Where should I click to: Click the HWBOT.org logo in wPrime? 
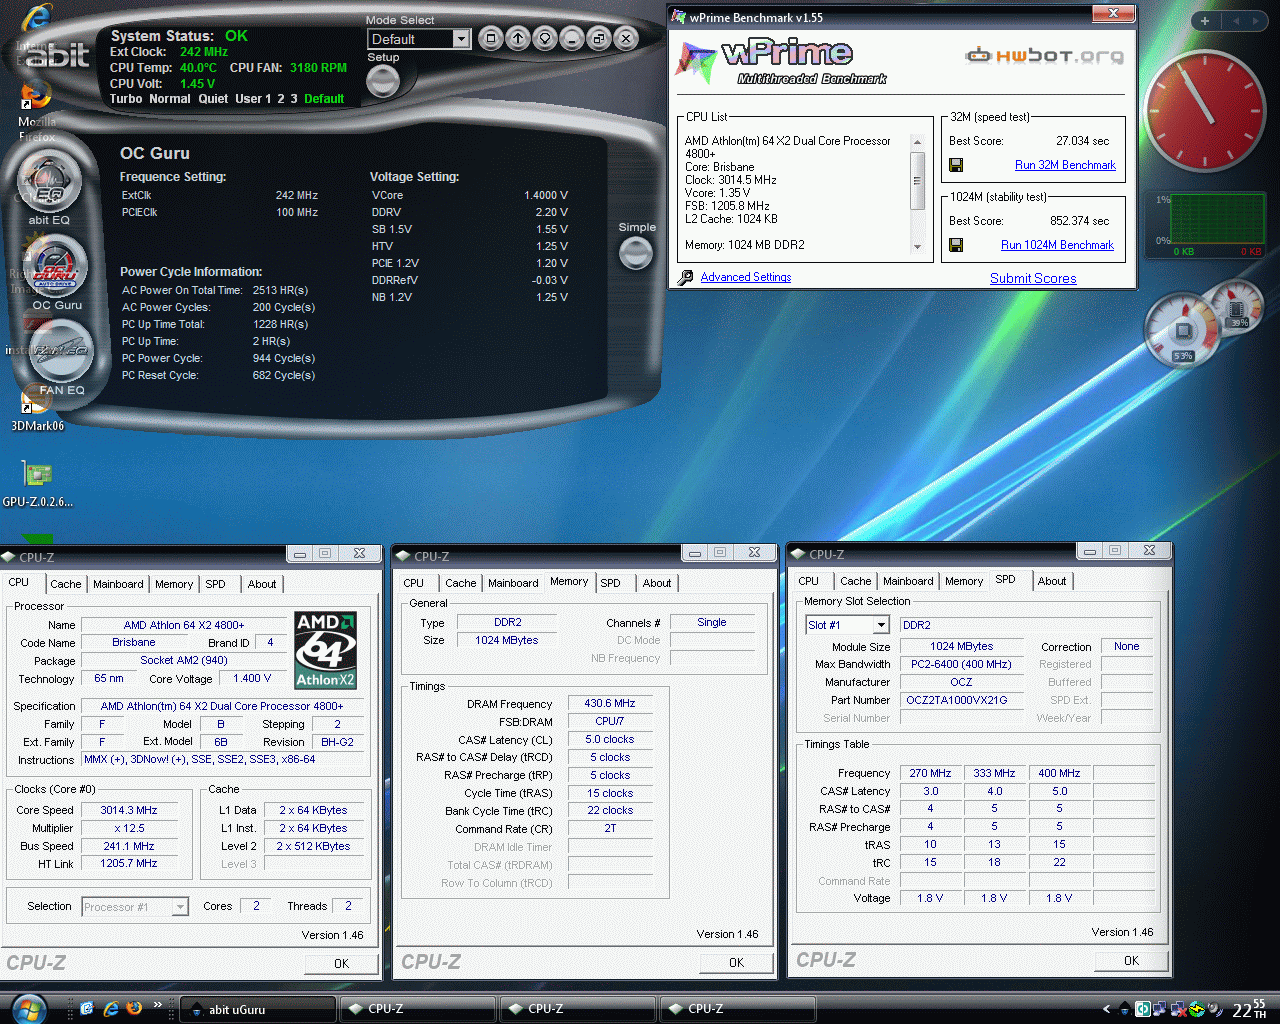coord(1044,56)
